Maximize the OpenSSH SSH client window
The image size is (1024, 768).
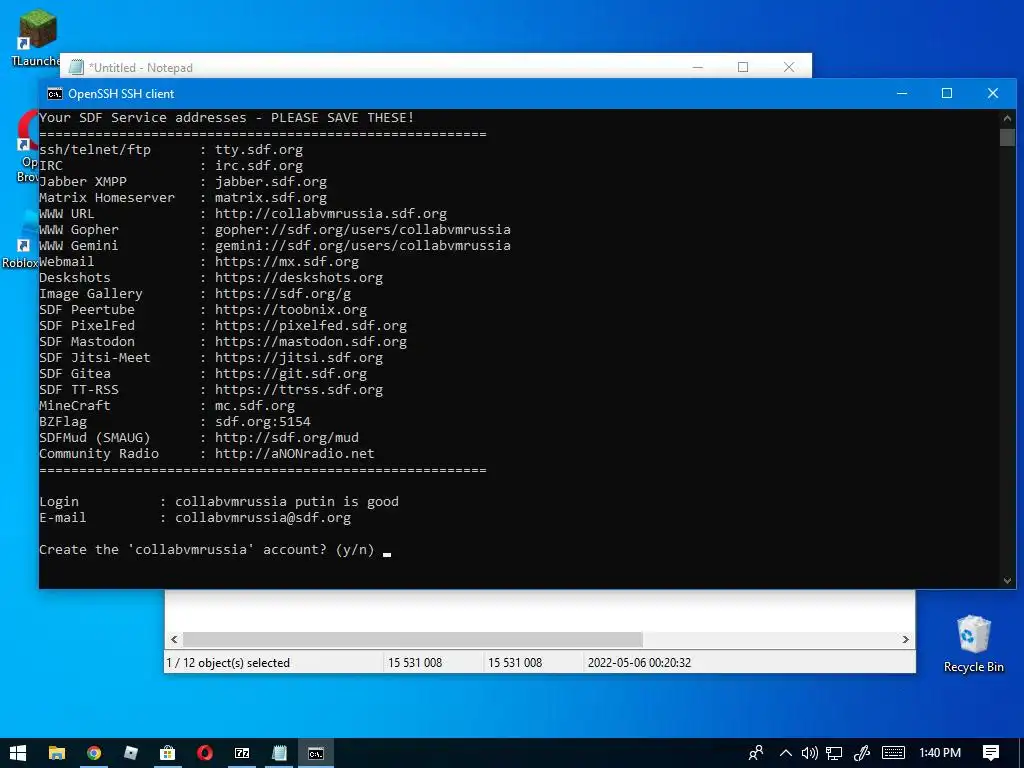(x=946, y=93)
